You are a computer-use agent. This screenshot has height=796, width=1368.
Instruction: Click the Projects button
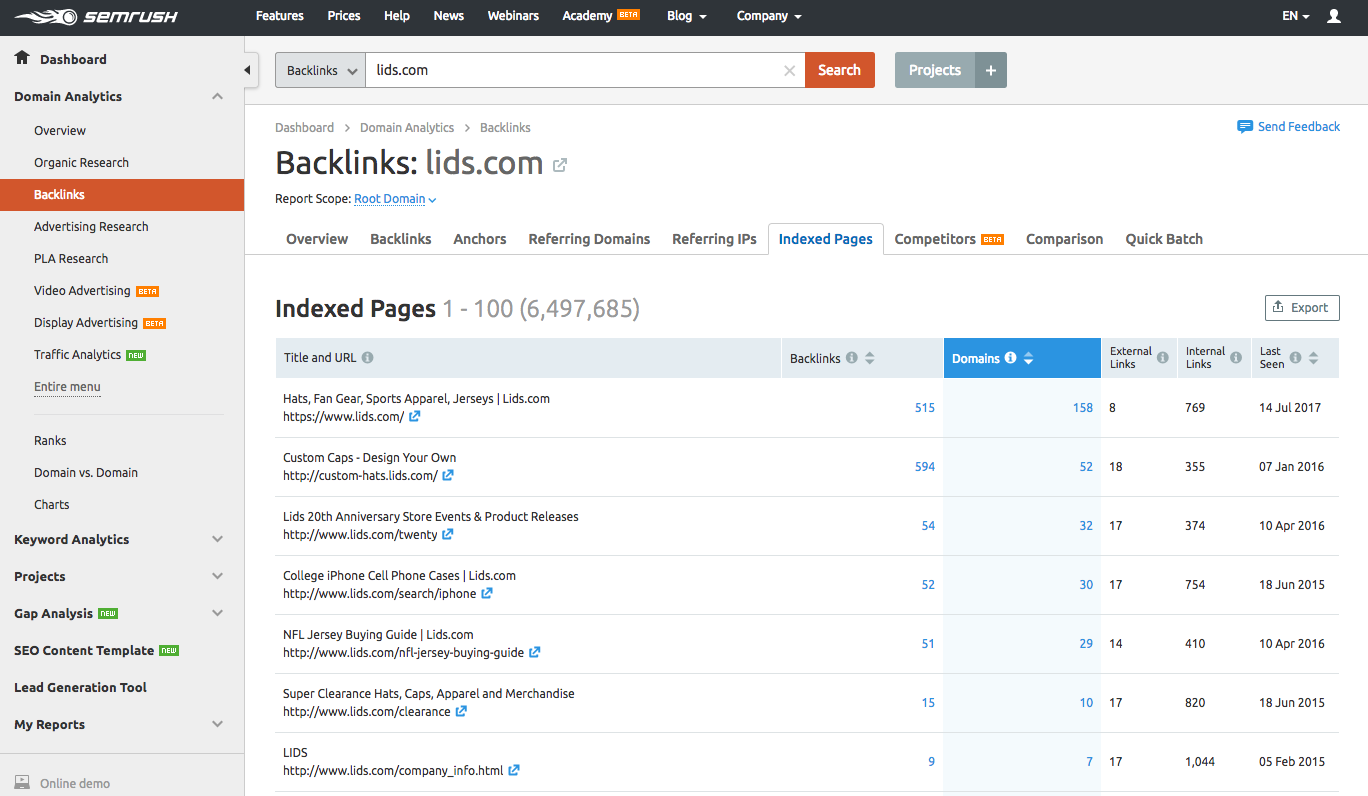tap(935, 70)
